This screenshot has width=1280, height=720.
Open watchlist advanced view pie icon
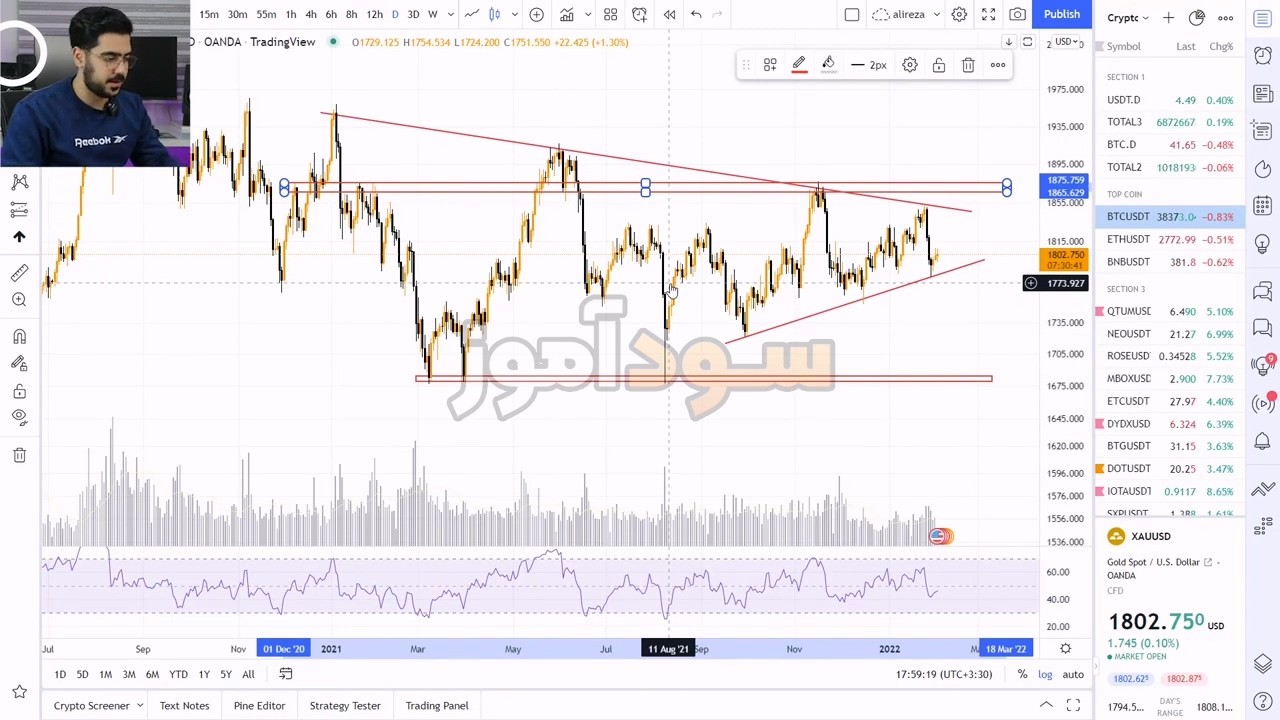[x=1197, y=18]
